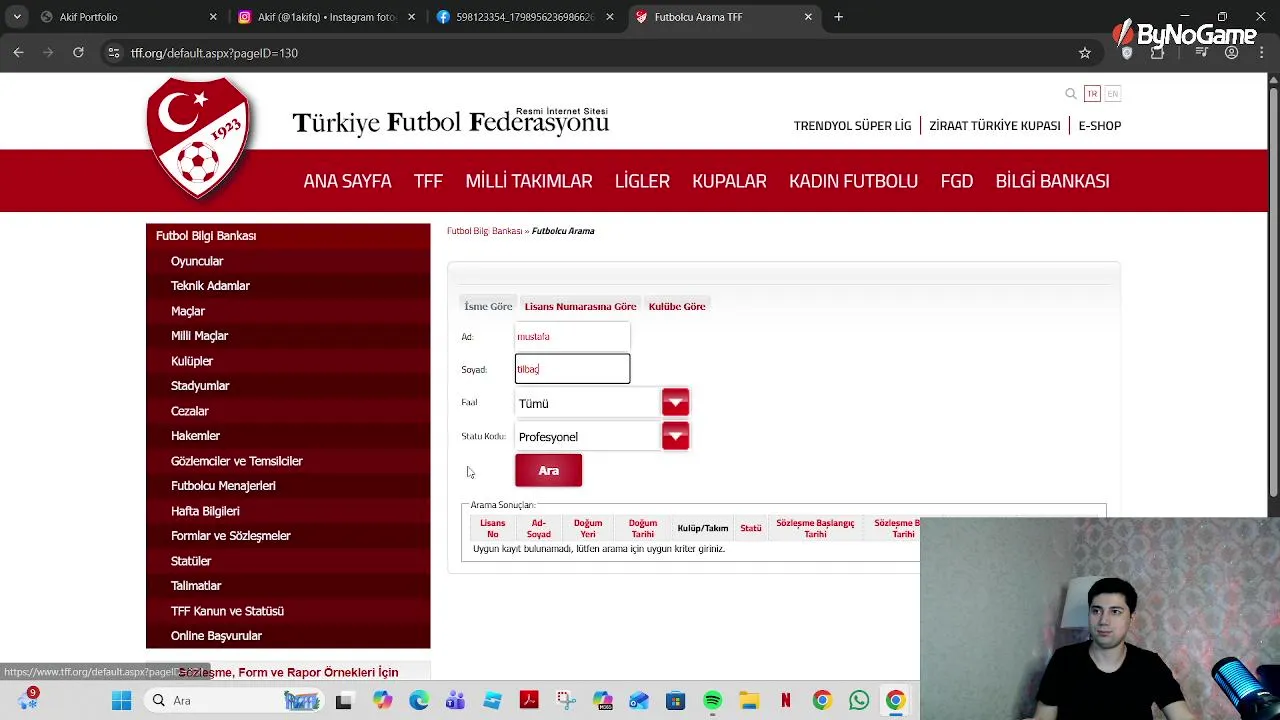Click the red arrow of Faal dropdown
This screenshot has width=1280, height=720.
pos(675,403)
